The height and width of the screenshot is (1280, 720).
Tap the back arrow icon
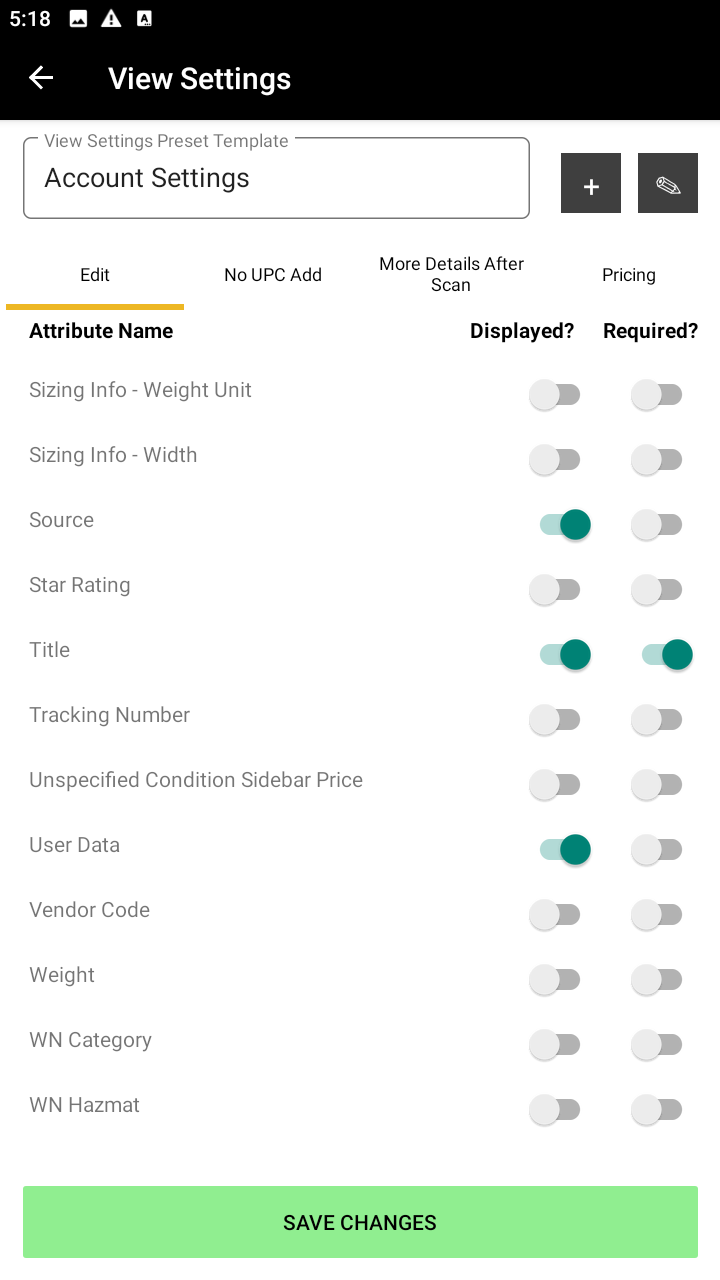41,78
